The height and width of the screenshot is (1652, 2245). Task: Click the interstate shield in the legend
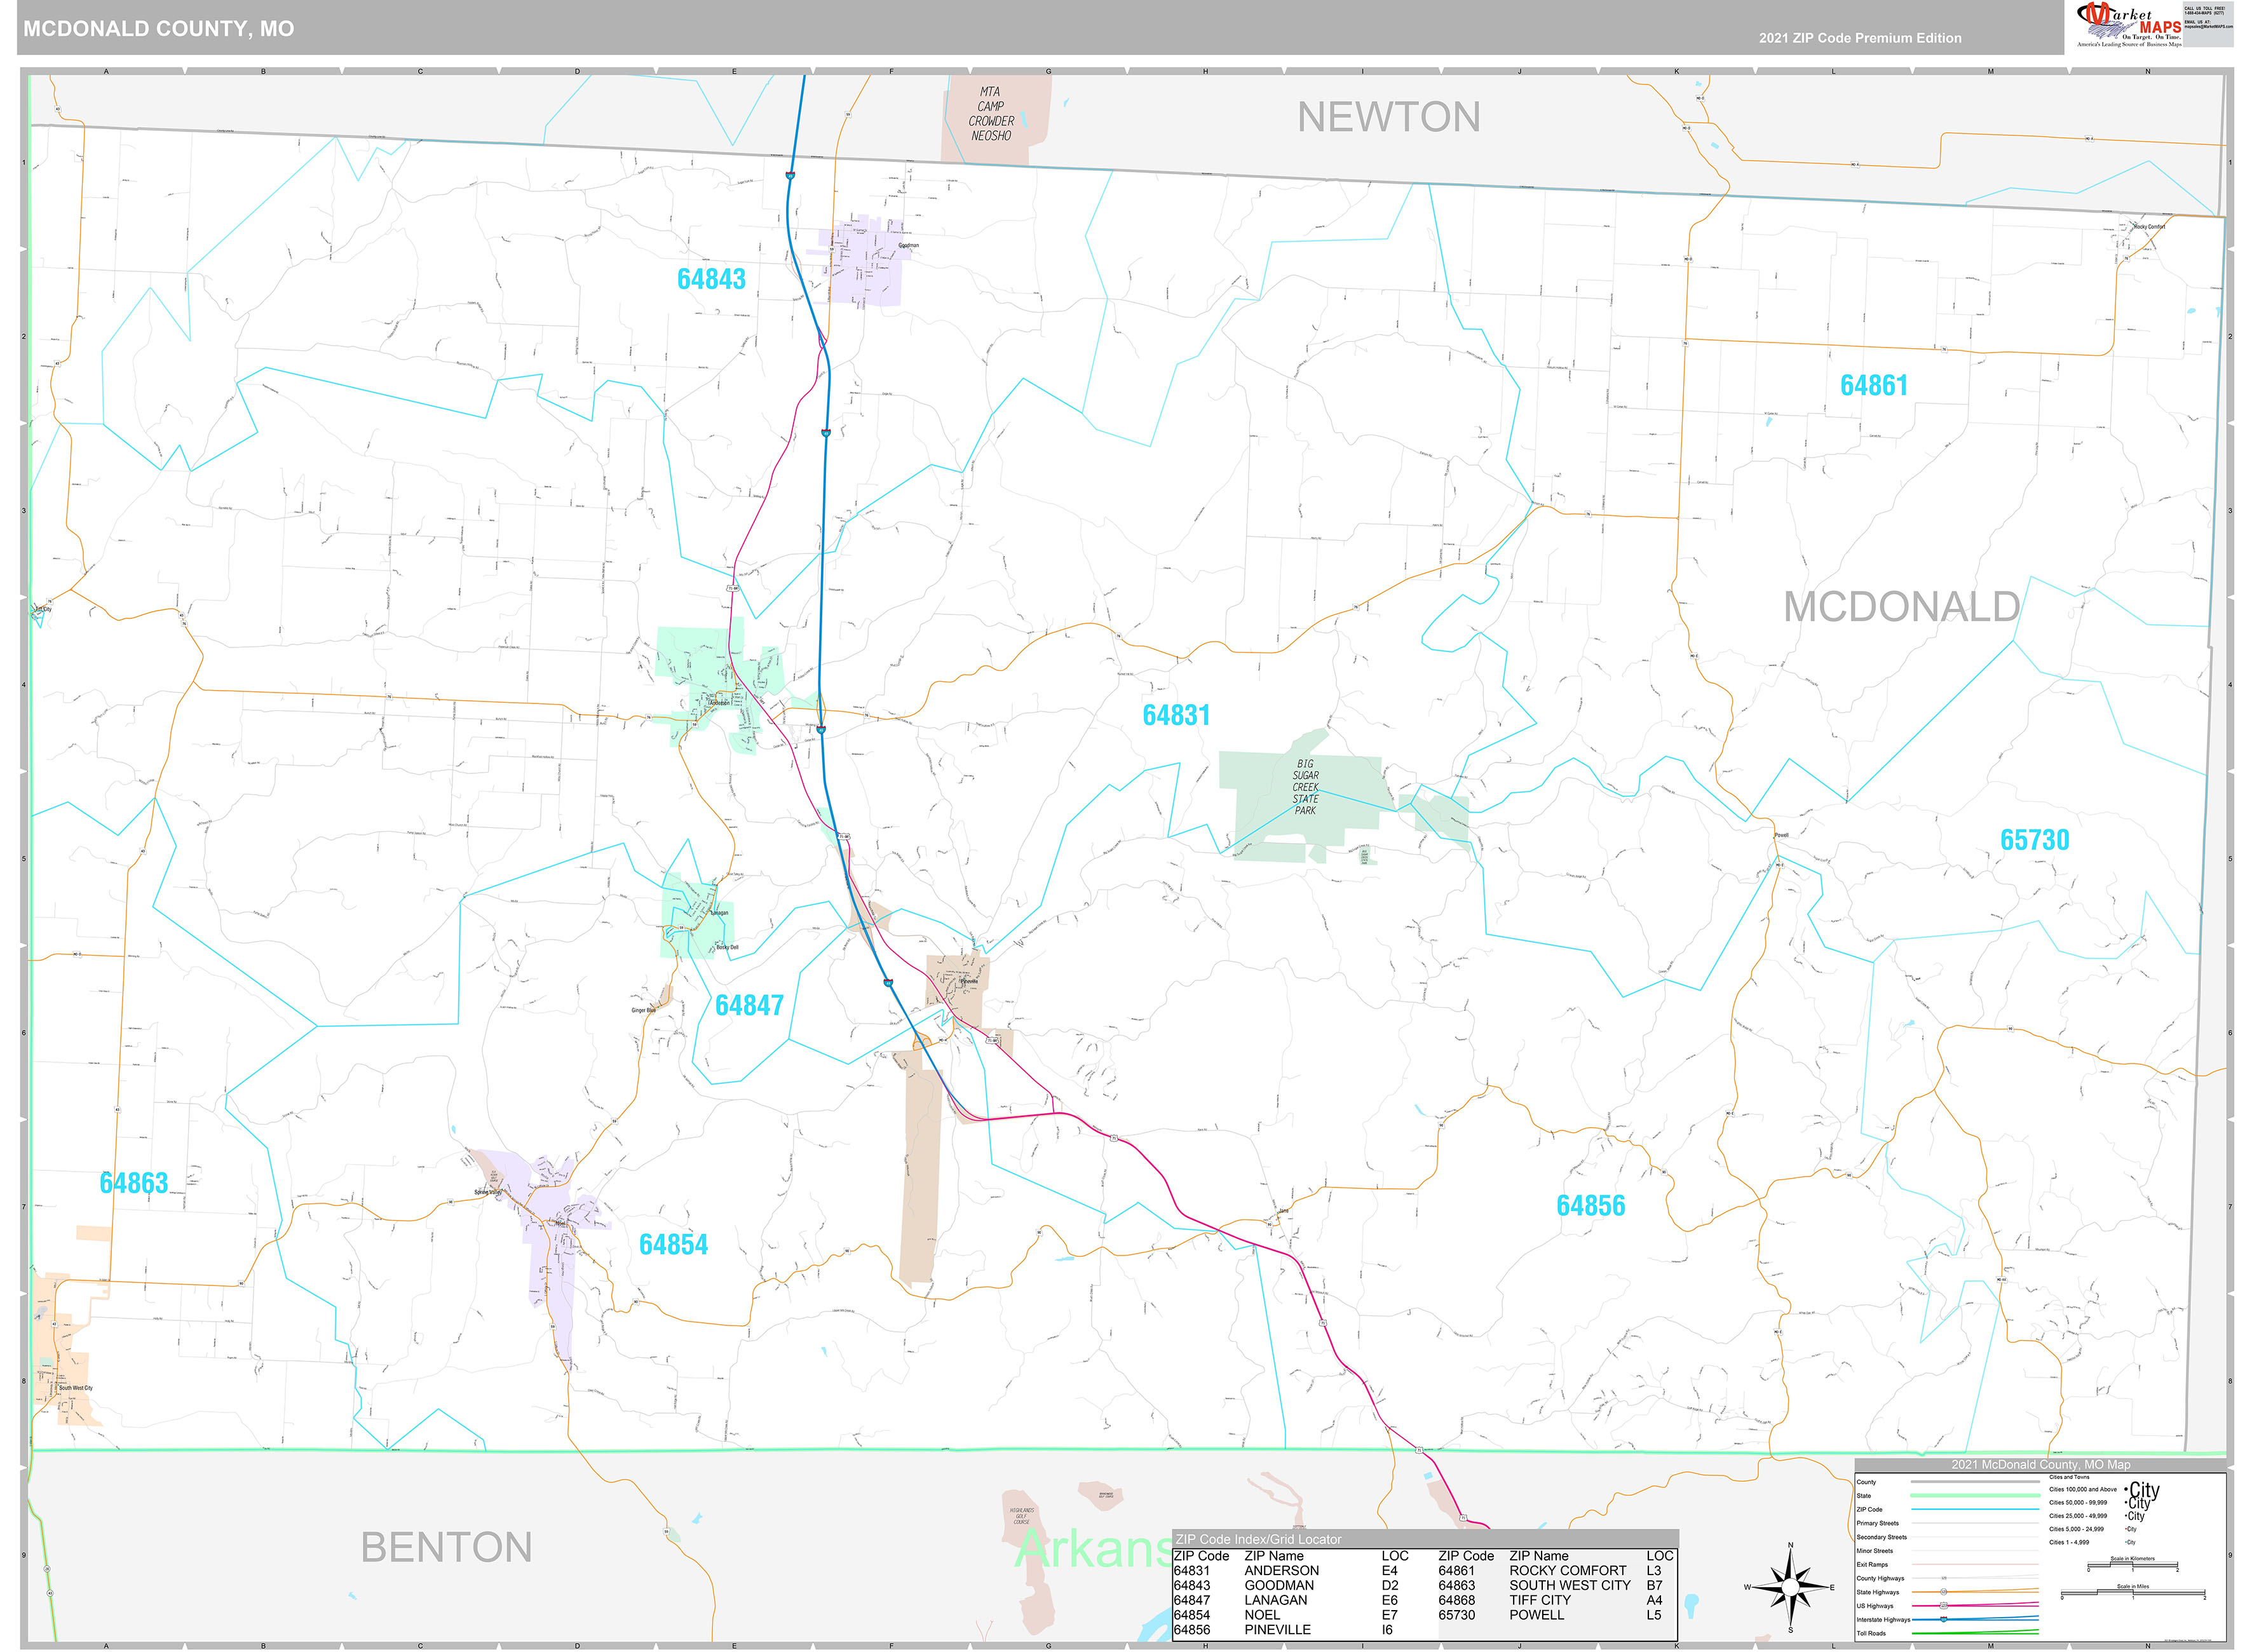[1944, 1620]
